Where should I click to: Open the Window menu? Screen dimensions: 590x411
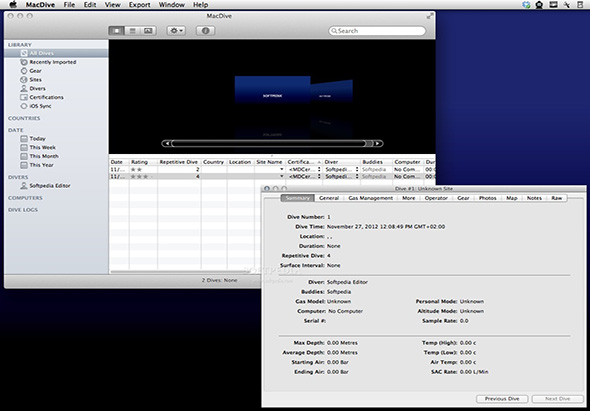pos(172,5)
